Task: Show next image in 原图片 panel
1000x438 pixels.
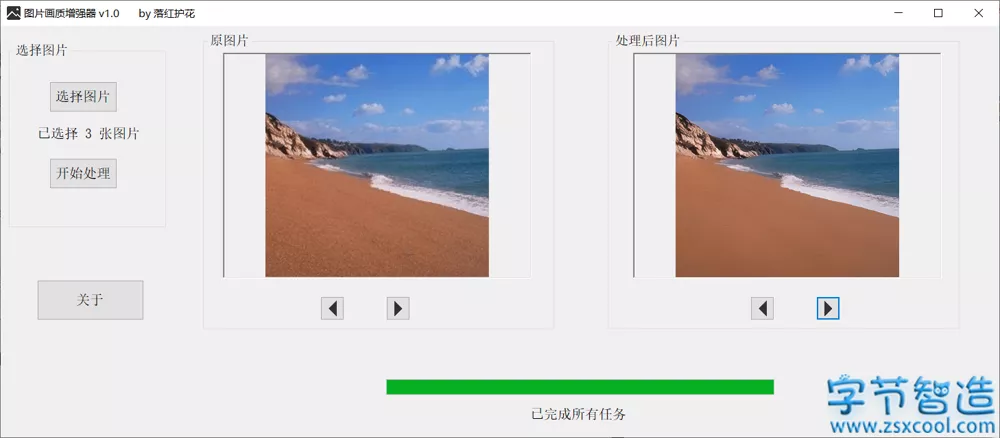Action: (x=398, y=309)
